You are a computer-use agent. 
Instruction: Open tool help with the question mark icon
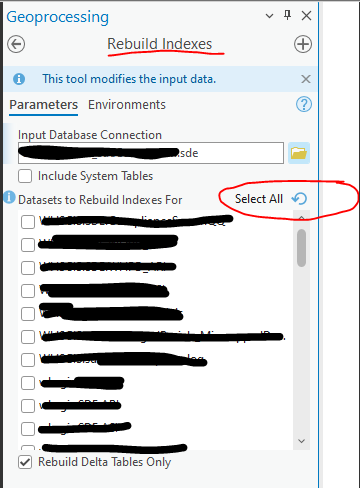tap(304, 105)
